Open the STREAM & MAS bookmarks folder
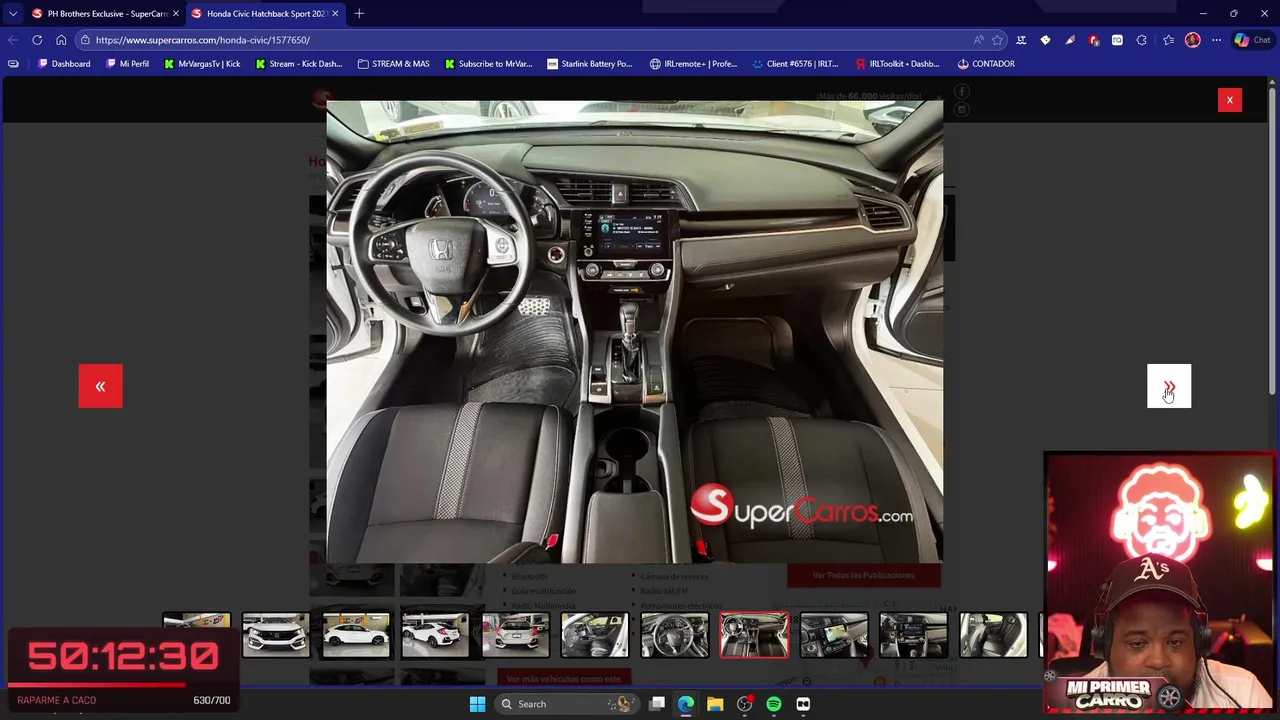 pos(393,64)
